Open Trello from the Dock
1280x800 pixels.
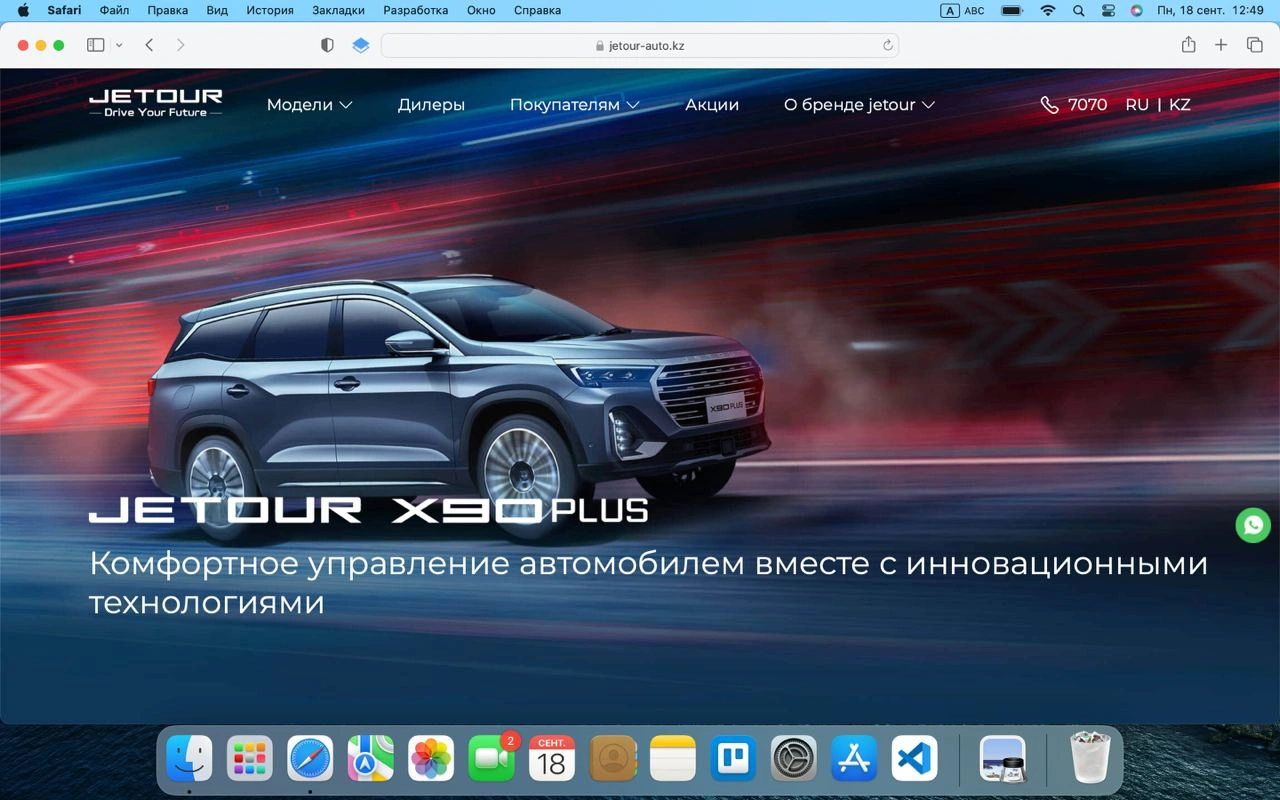733,758
